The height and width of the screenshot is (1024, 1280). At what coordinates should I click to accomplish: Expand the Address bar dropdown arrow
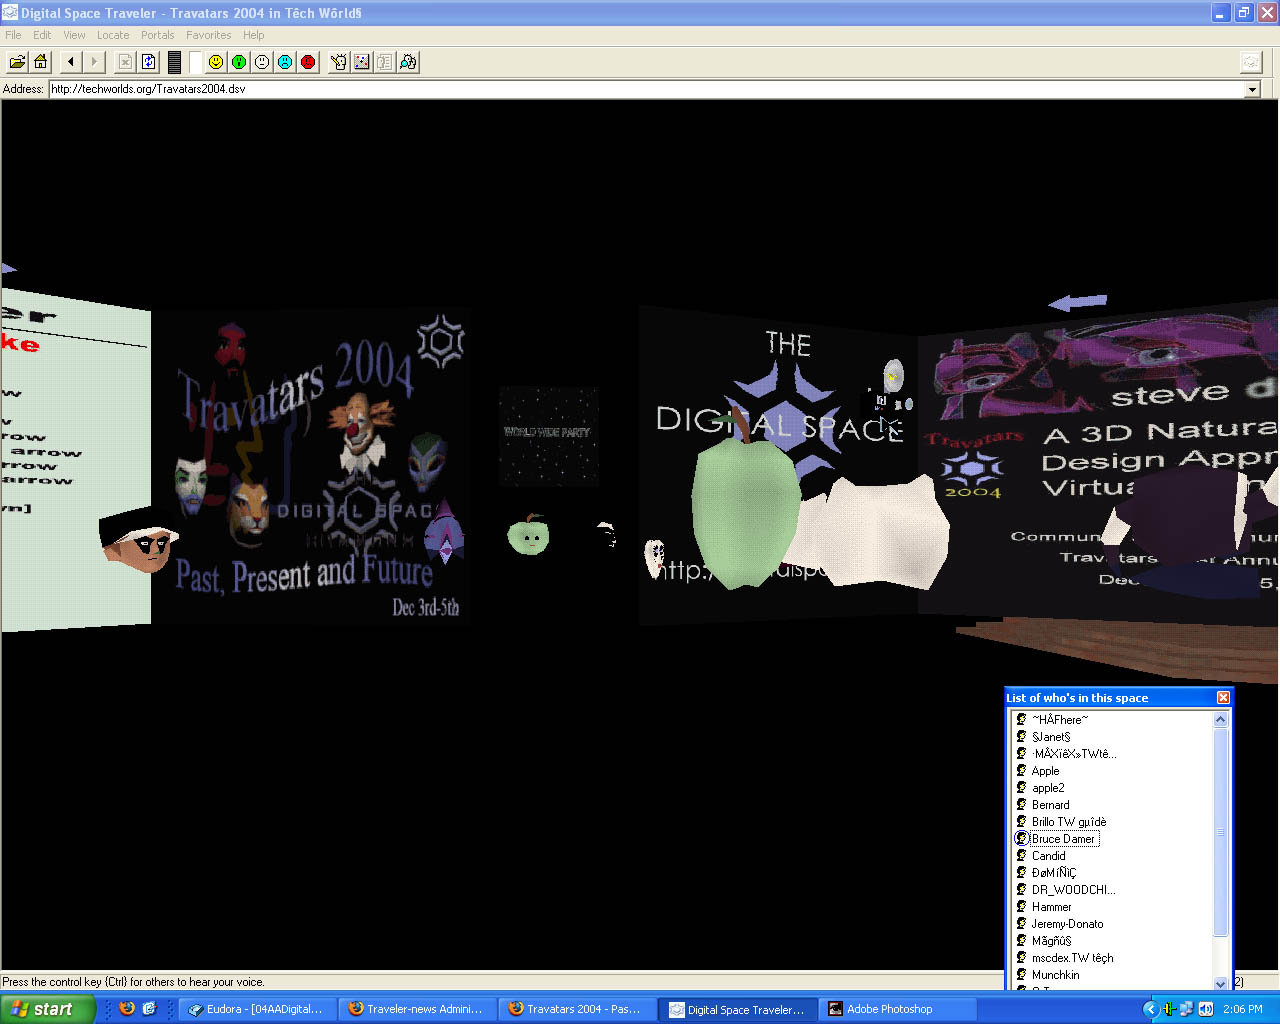point(1252,89)
